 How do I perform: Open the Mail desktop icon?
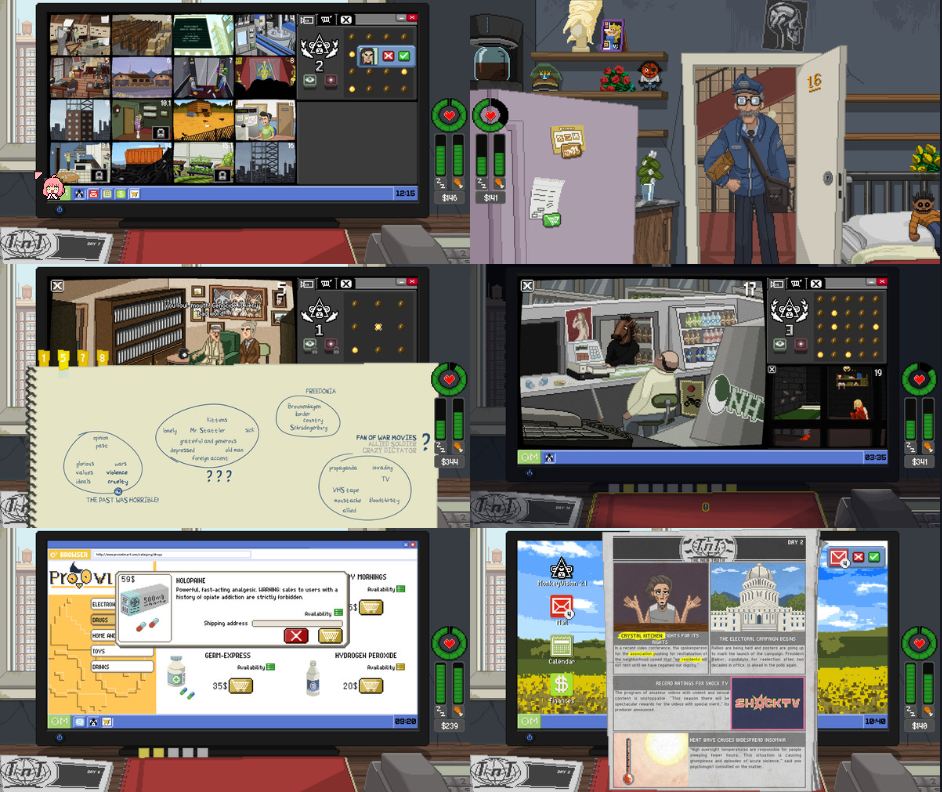(561, 609)
